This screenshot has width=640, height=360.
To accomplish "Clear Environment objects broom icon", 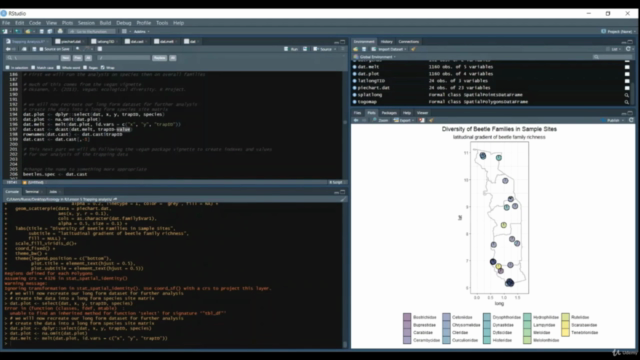I will 413,49.
